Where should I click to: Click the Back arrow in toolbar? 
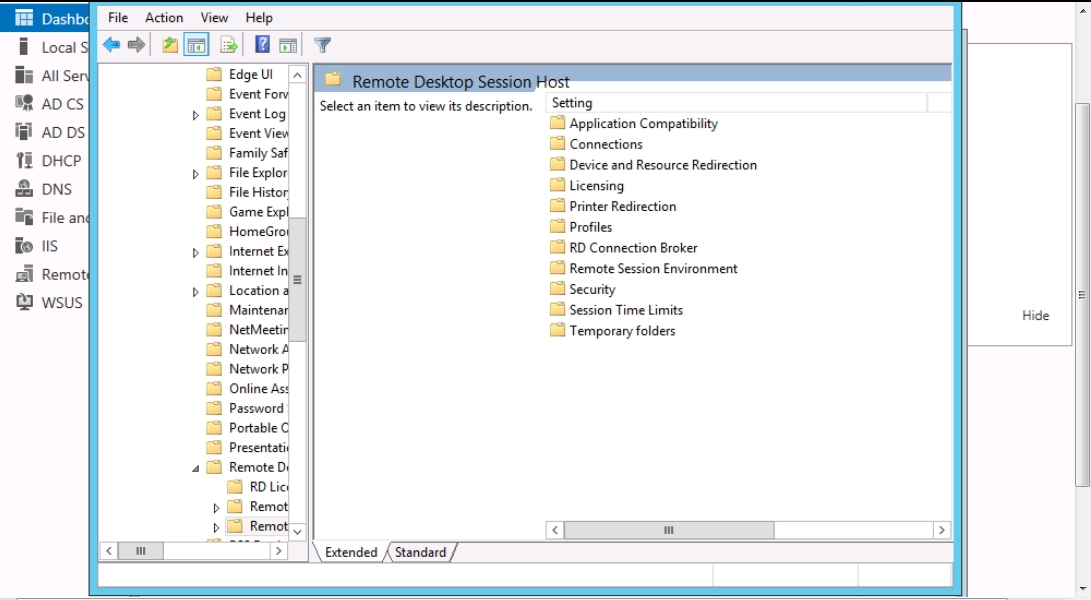(x=111, y=45)
